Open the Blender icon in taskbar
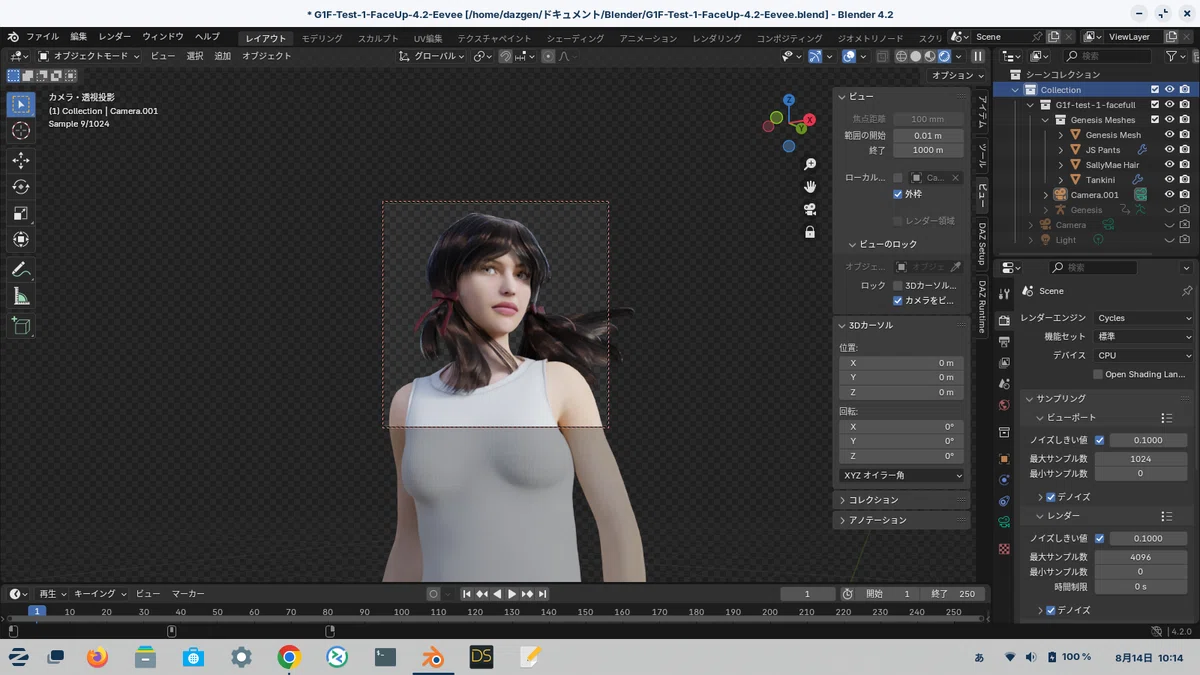This screenshot has height=675, width=1200. (x=432, y=657)
